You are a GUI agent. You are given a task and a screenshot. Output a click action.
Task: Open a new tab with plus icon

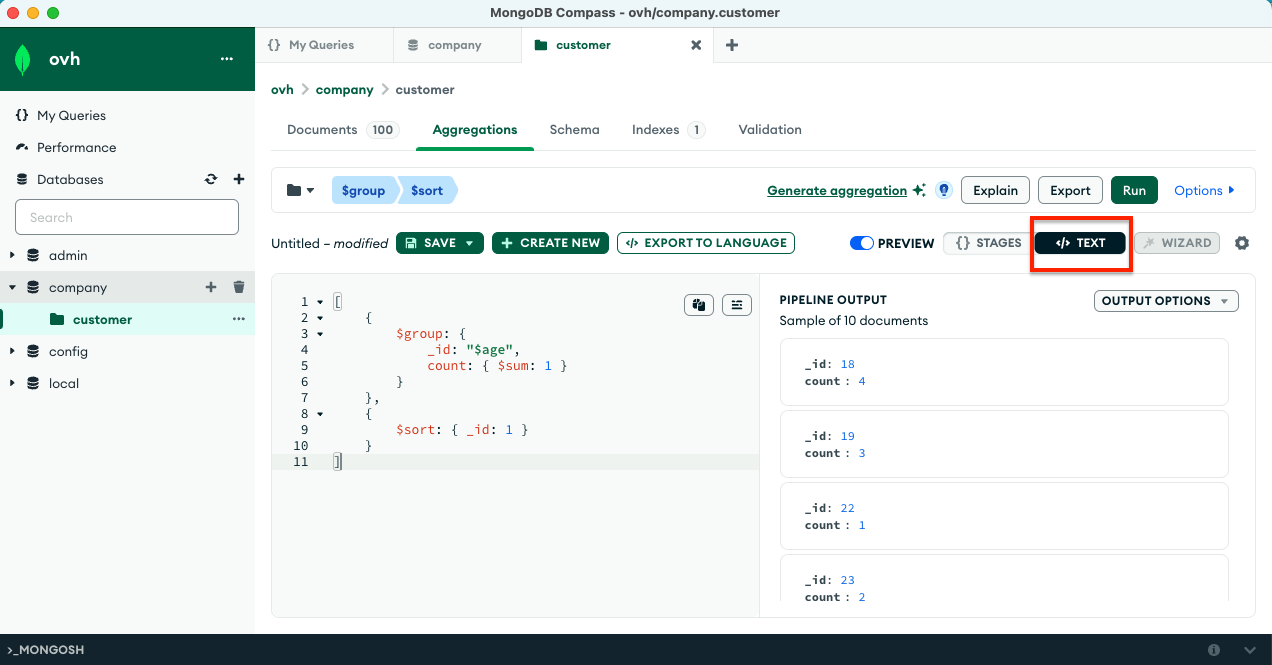(x=732, y=45)
